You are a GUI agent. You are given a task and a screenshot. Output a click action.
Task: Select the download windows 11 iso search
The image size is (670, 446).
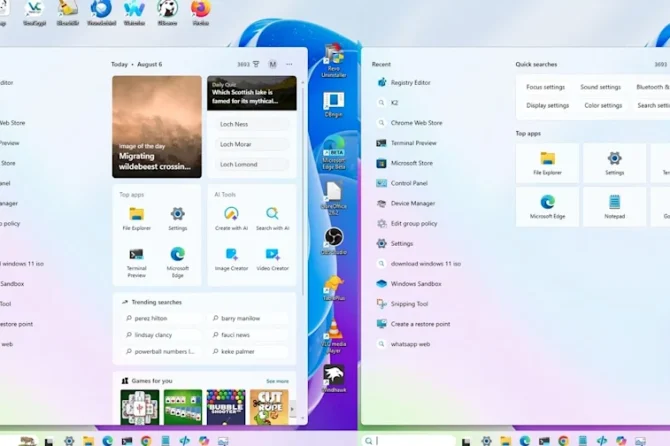pyautogui.click(x=419, y=264)
